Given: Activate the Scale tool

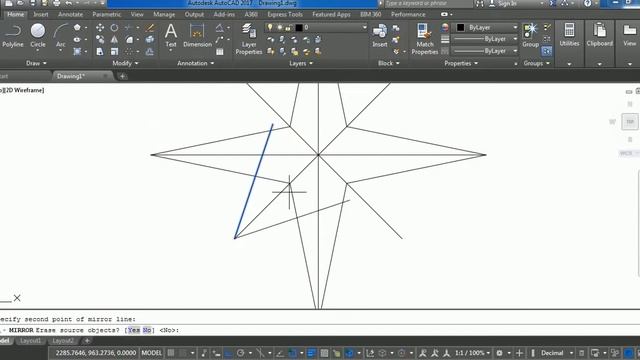Looking at the screenshot, I should click(114, 51).
